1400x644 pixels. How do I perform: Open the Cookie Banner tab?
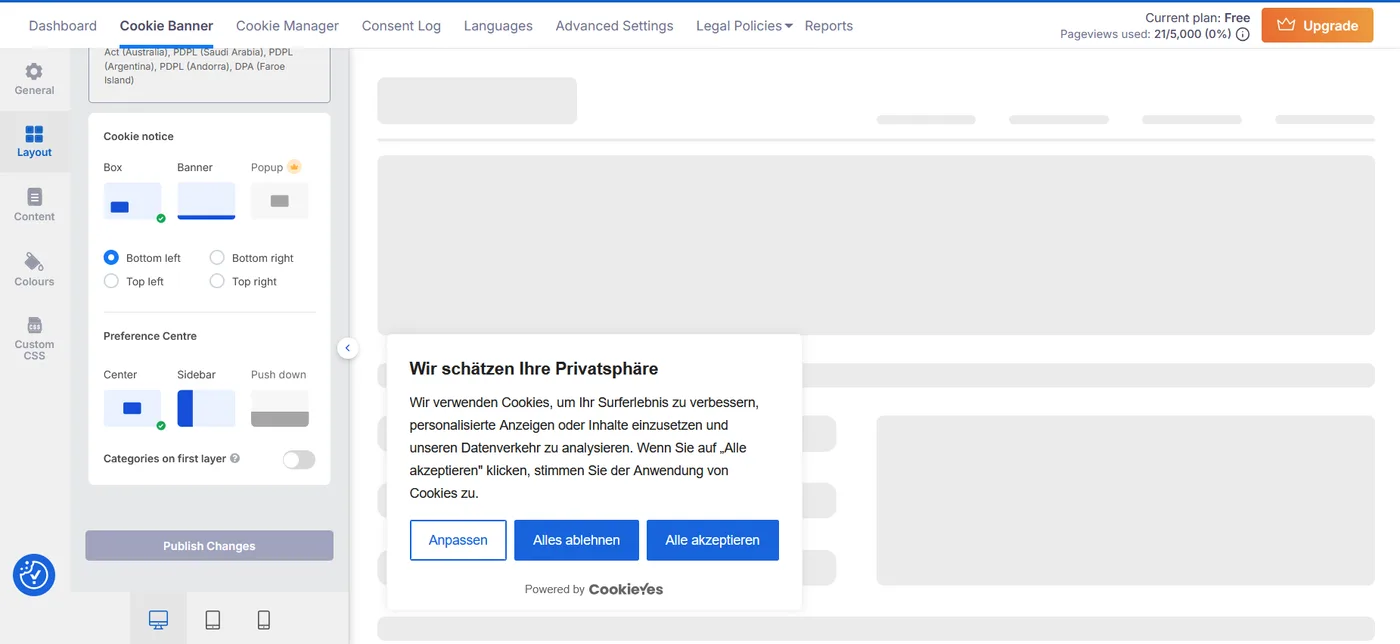(167, 26)
